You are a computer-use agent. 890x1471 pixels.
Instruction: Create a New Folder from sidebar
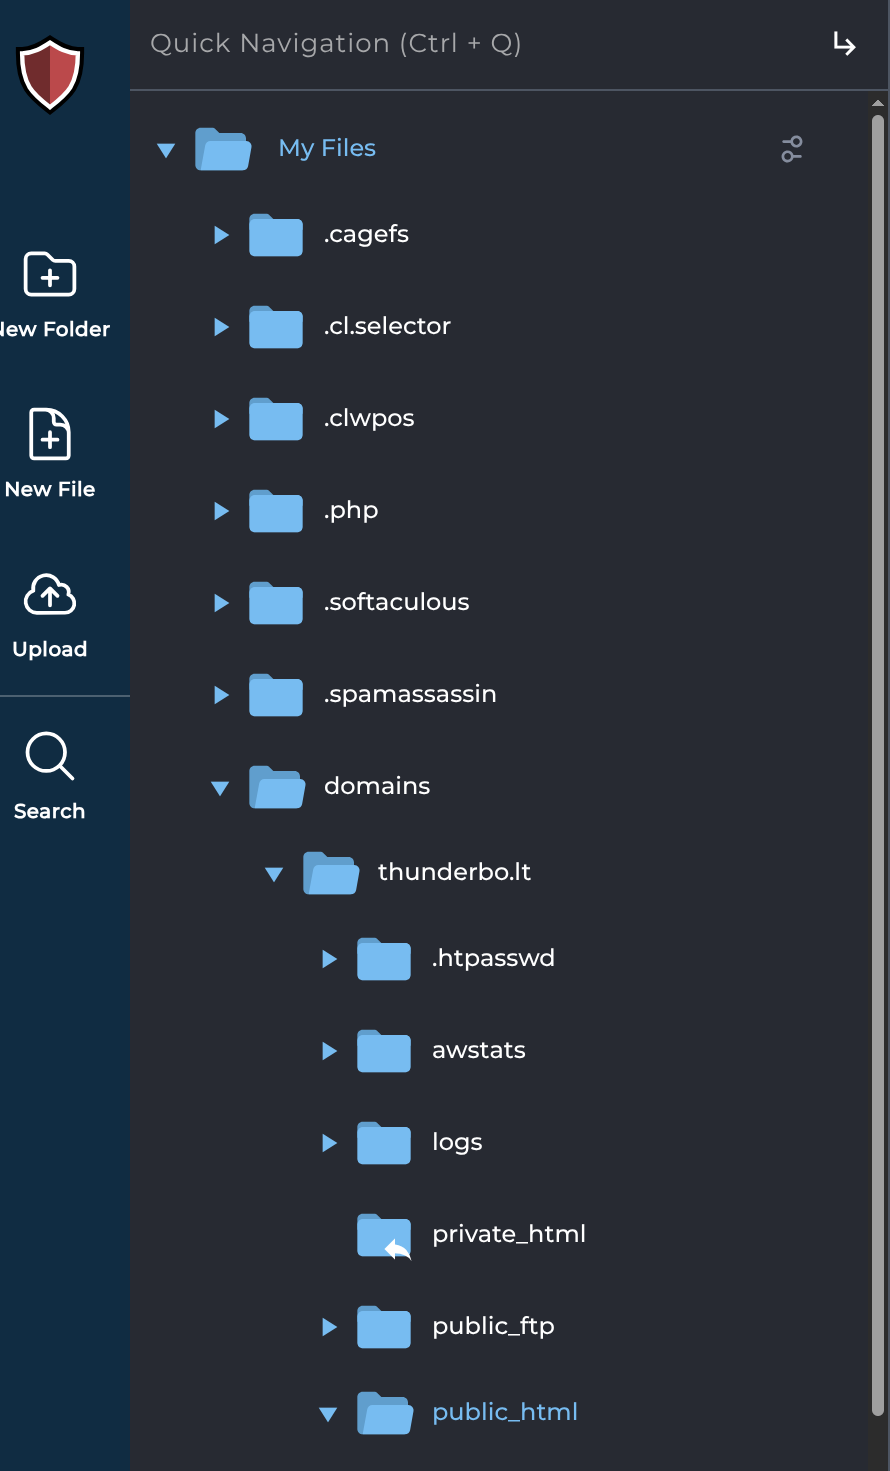coord(50,275)
